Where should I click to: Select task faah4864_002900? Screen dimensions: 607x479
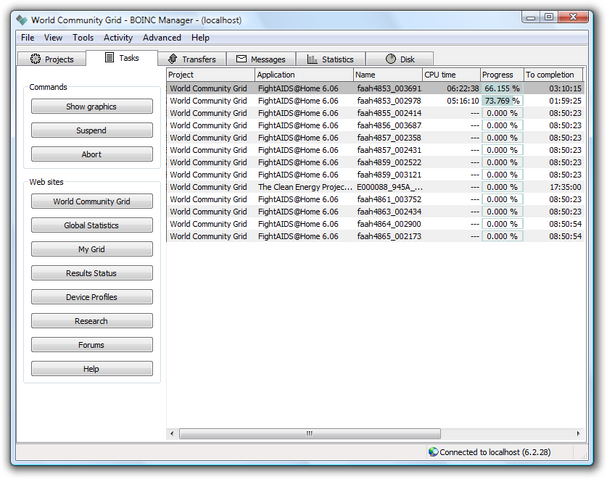[375, 224]
